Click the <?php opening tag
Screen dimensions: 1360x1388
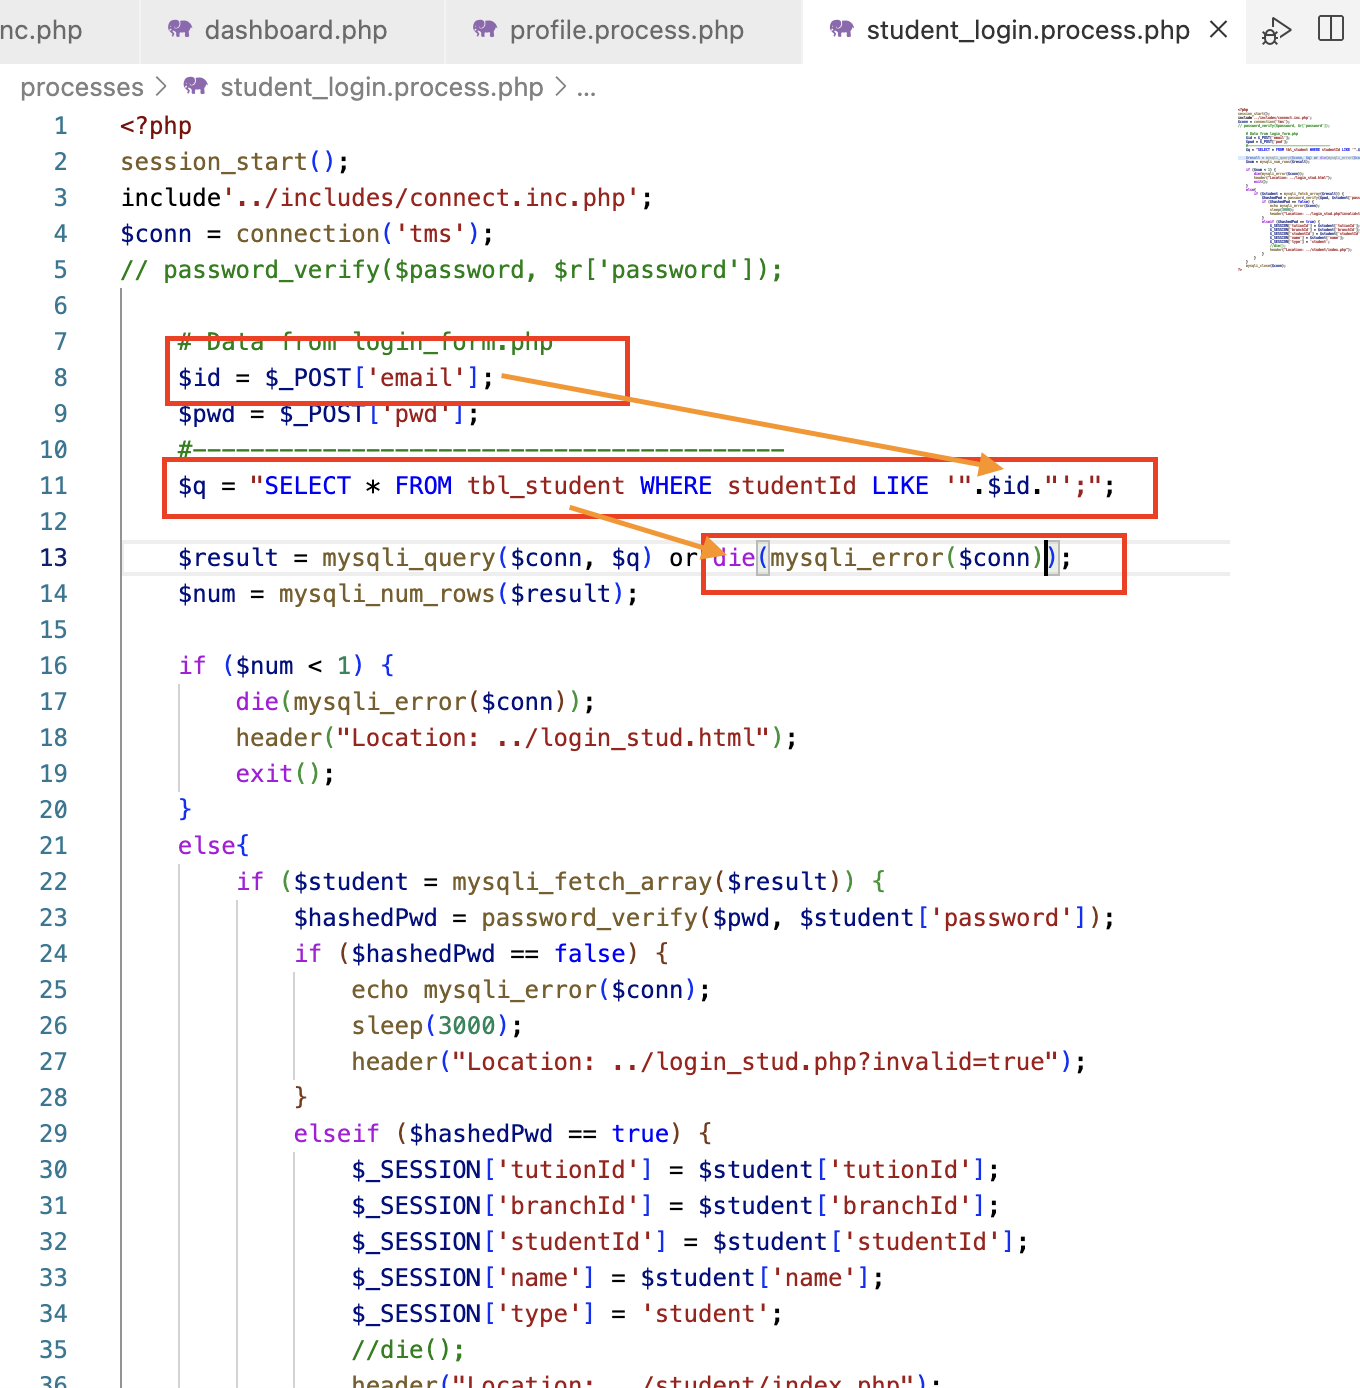tap(156, 126)
